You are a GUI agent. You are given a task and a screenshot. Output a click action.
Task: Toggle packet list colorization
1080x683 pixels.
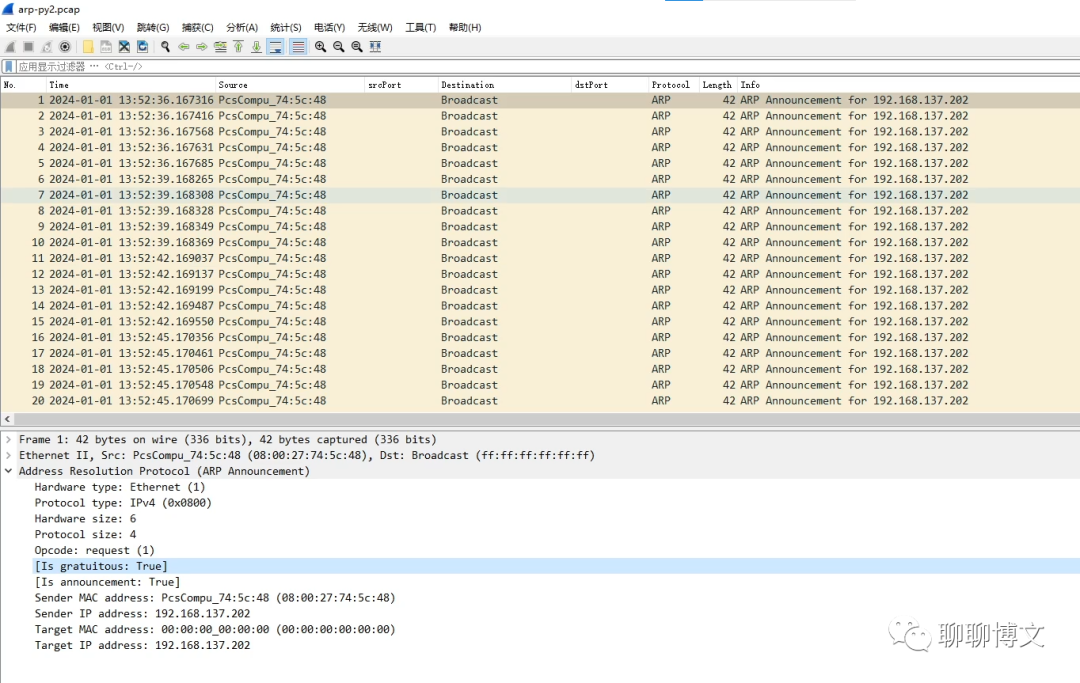[x=298, y=47]
